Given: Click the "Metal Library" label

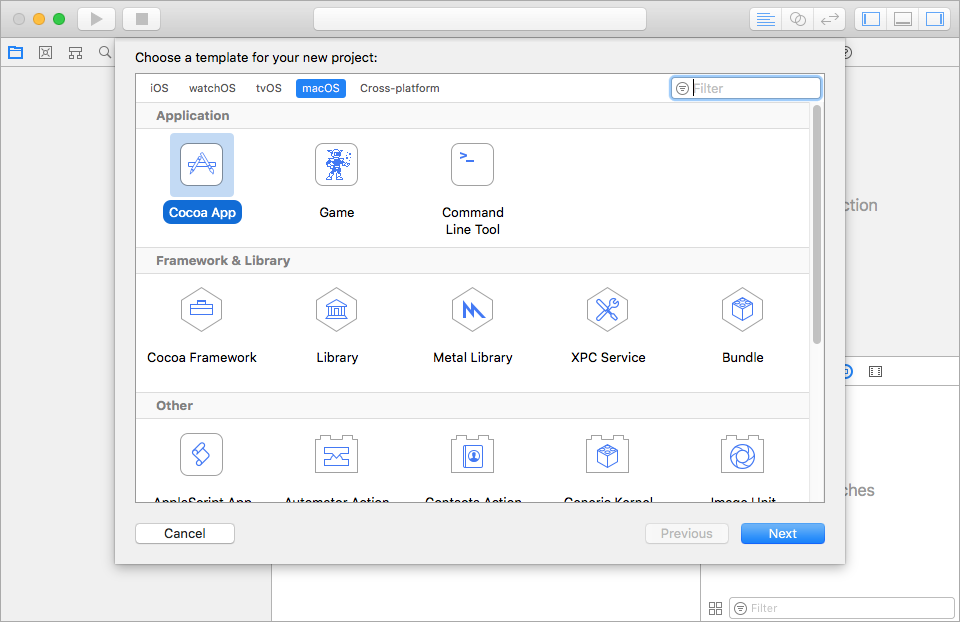Looking at the screenshot, I should point(472,358).
